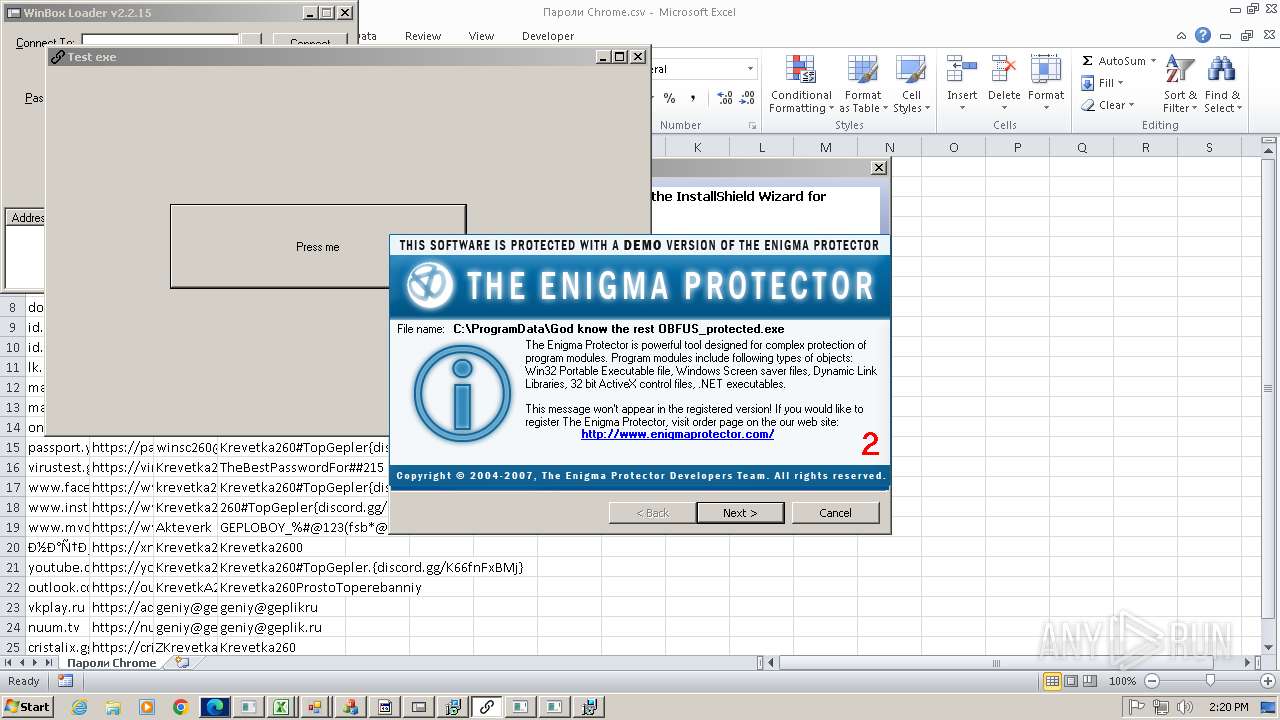
Task: Zoom in with the plus button
Action: point(1269,681)
